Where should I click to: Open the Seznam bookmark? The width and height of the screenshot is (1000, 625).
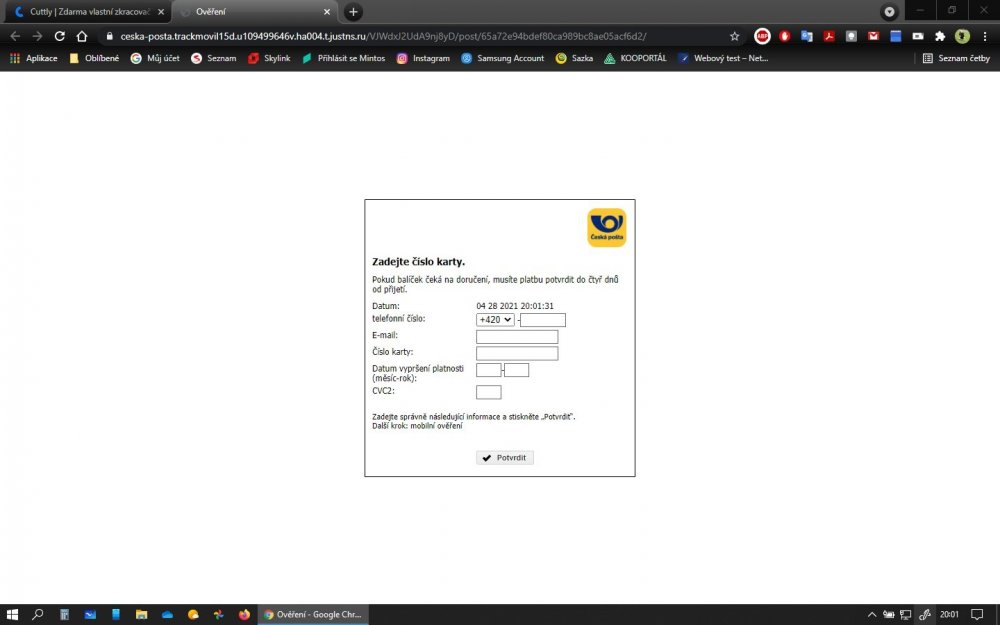[214, 58]
